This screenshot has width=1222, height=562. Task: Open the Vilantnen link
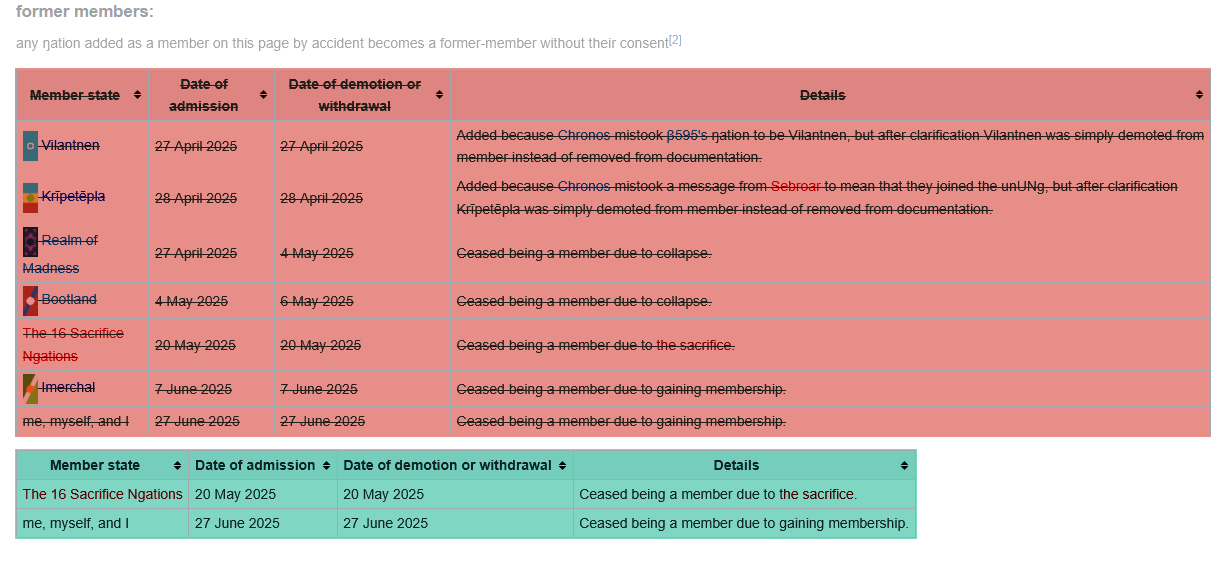[x=70, y=146]
